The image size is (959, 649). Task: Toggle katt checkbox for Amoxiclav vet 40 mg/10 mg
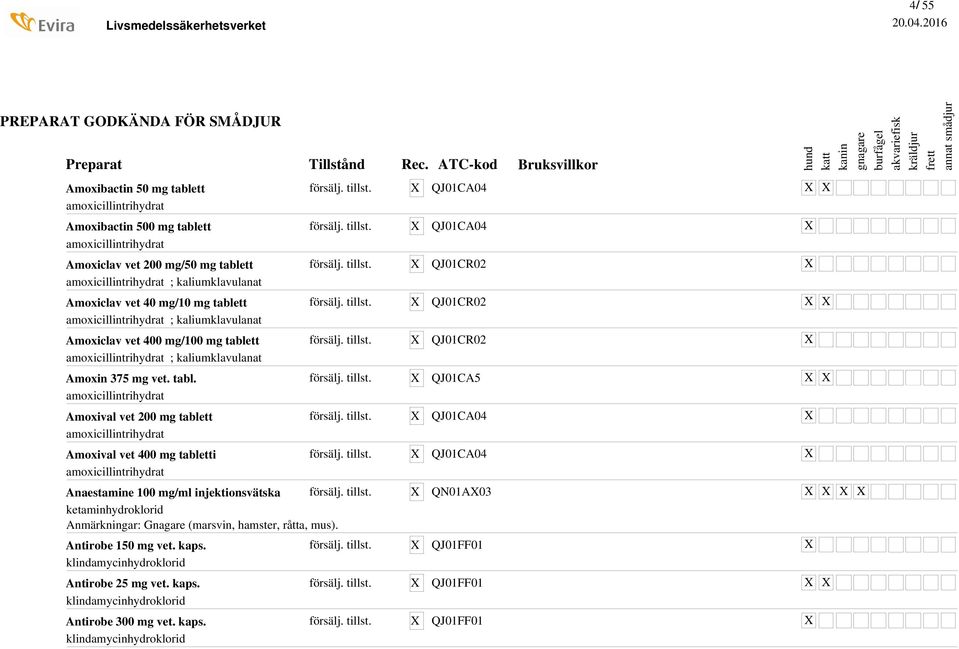point(826,301)
